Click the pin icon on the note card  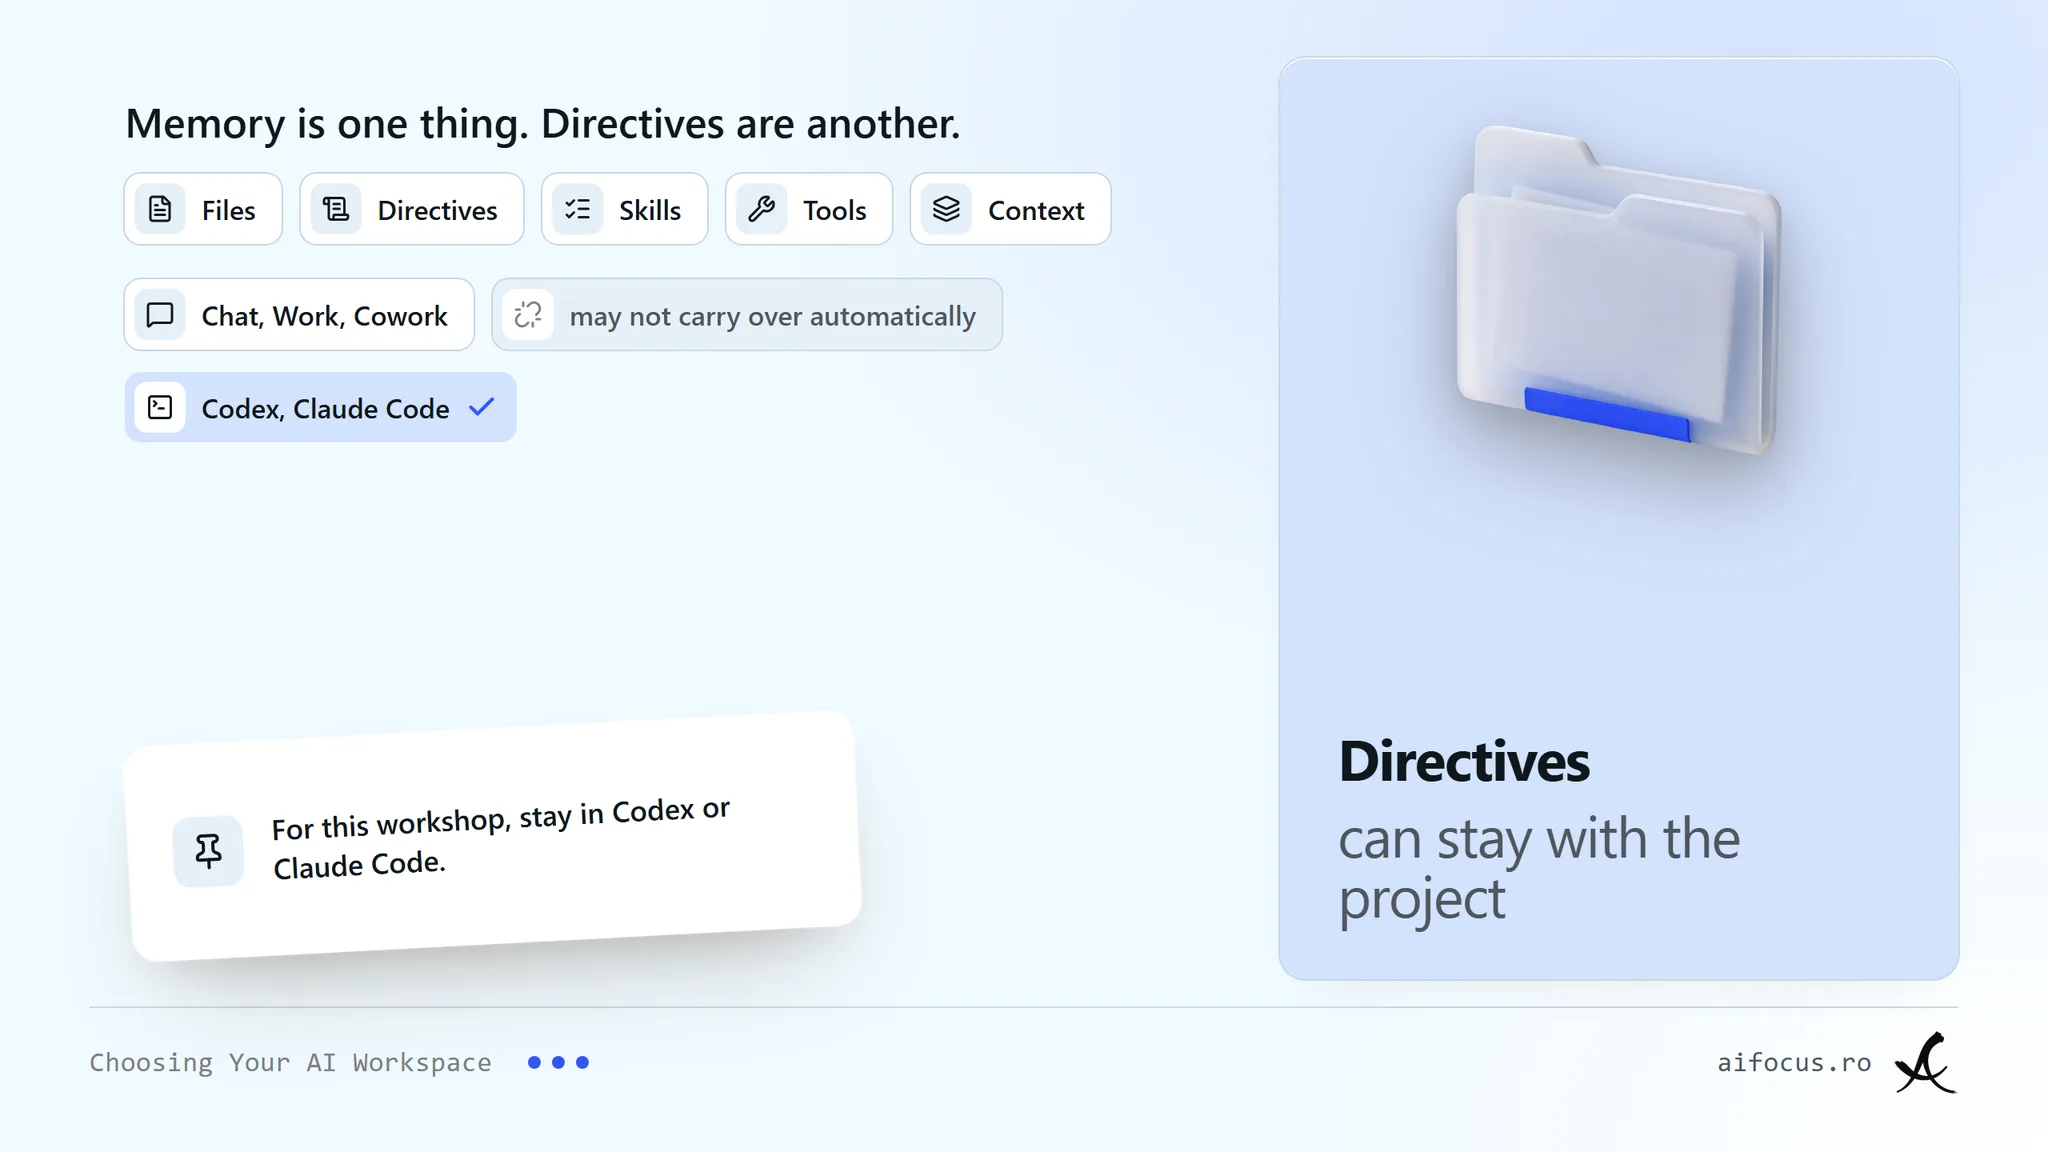[208, 851]
